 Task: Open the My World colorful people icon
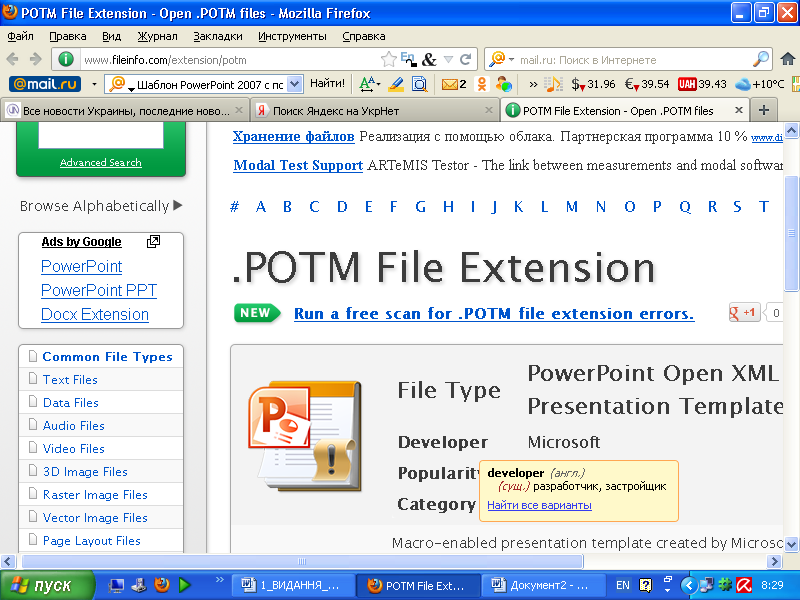[x=504, y=84]
